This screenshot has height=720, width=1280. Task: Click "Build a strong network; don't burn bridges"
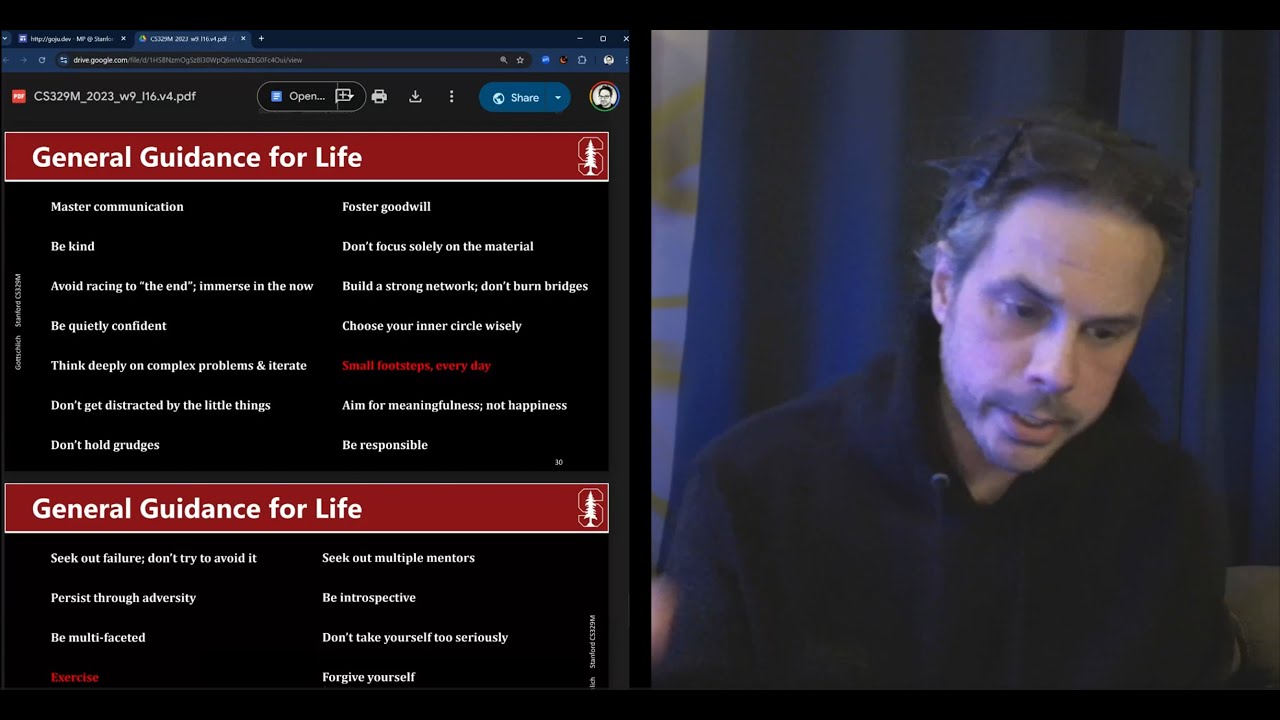465,286
